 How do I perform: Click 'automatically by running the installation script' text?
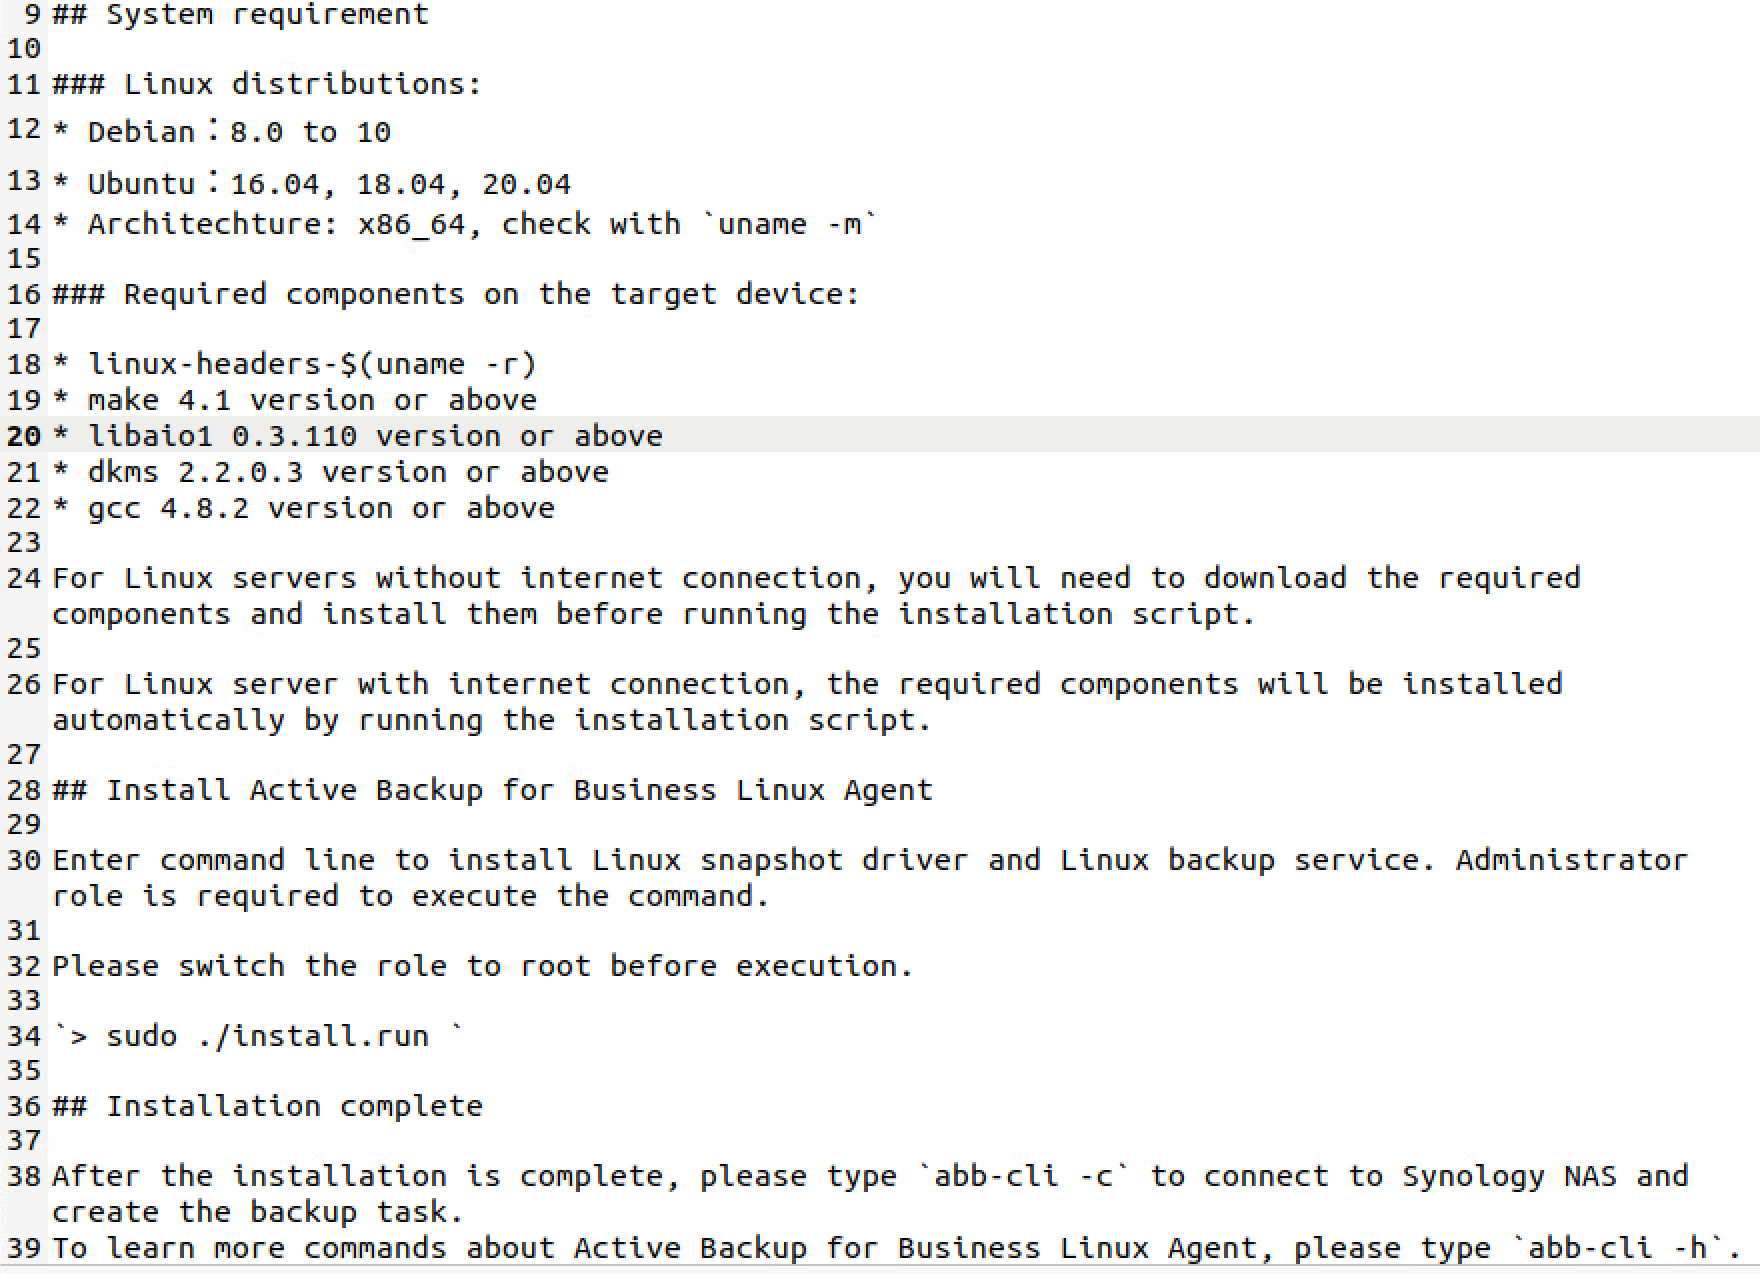click(x=492, y=720)
